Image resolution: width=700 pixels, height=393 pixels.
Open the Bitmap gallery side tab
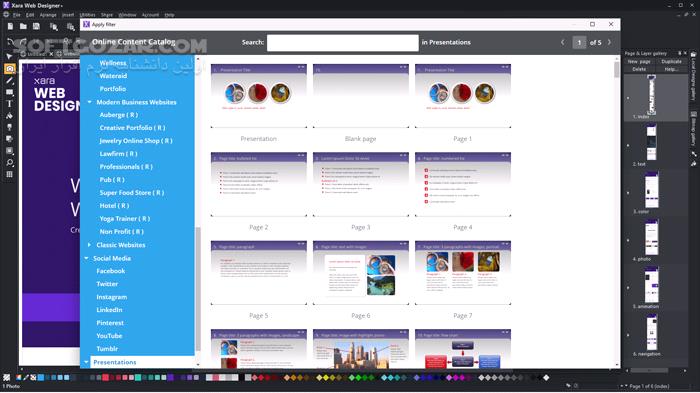(693, 130)
